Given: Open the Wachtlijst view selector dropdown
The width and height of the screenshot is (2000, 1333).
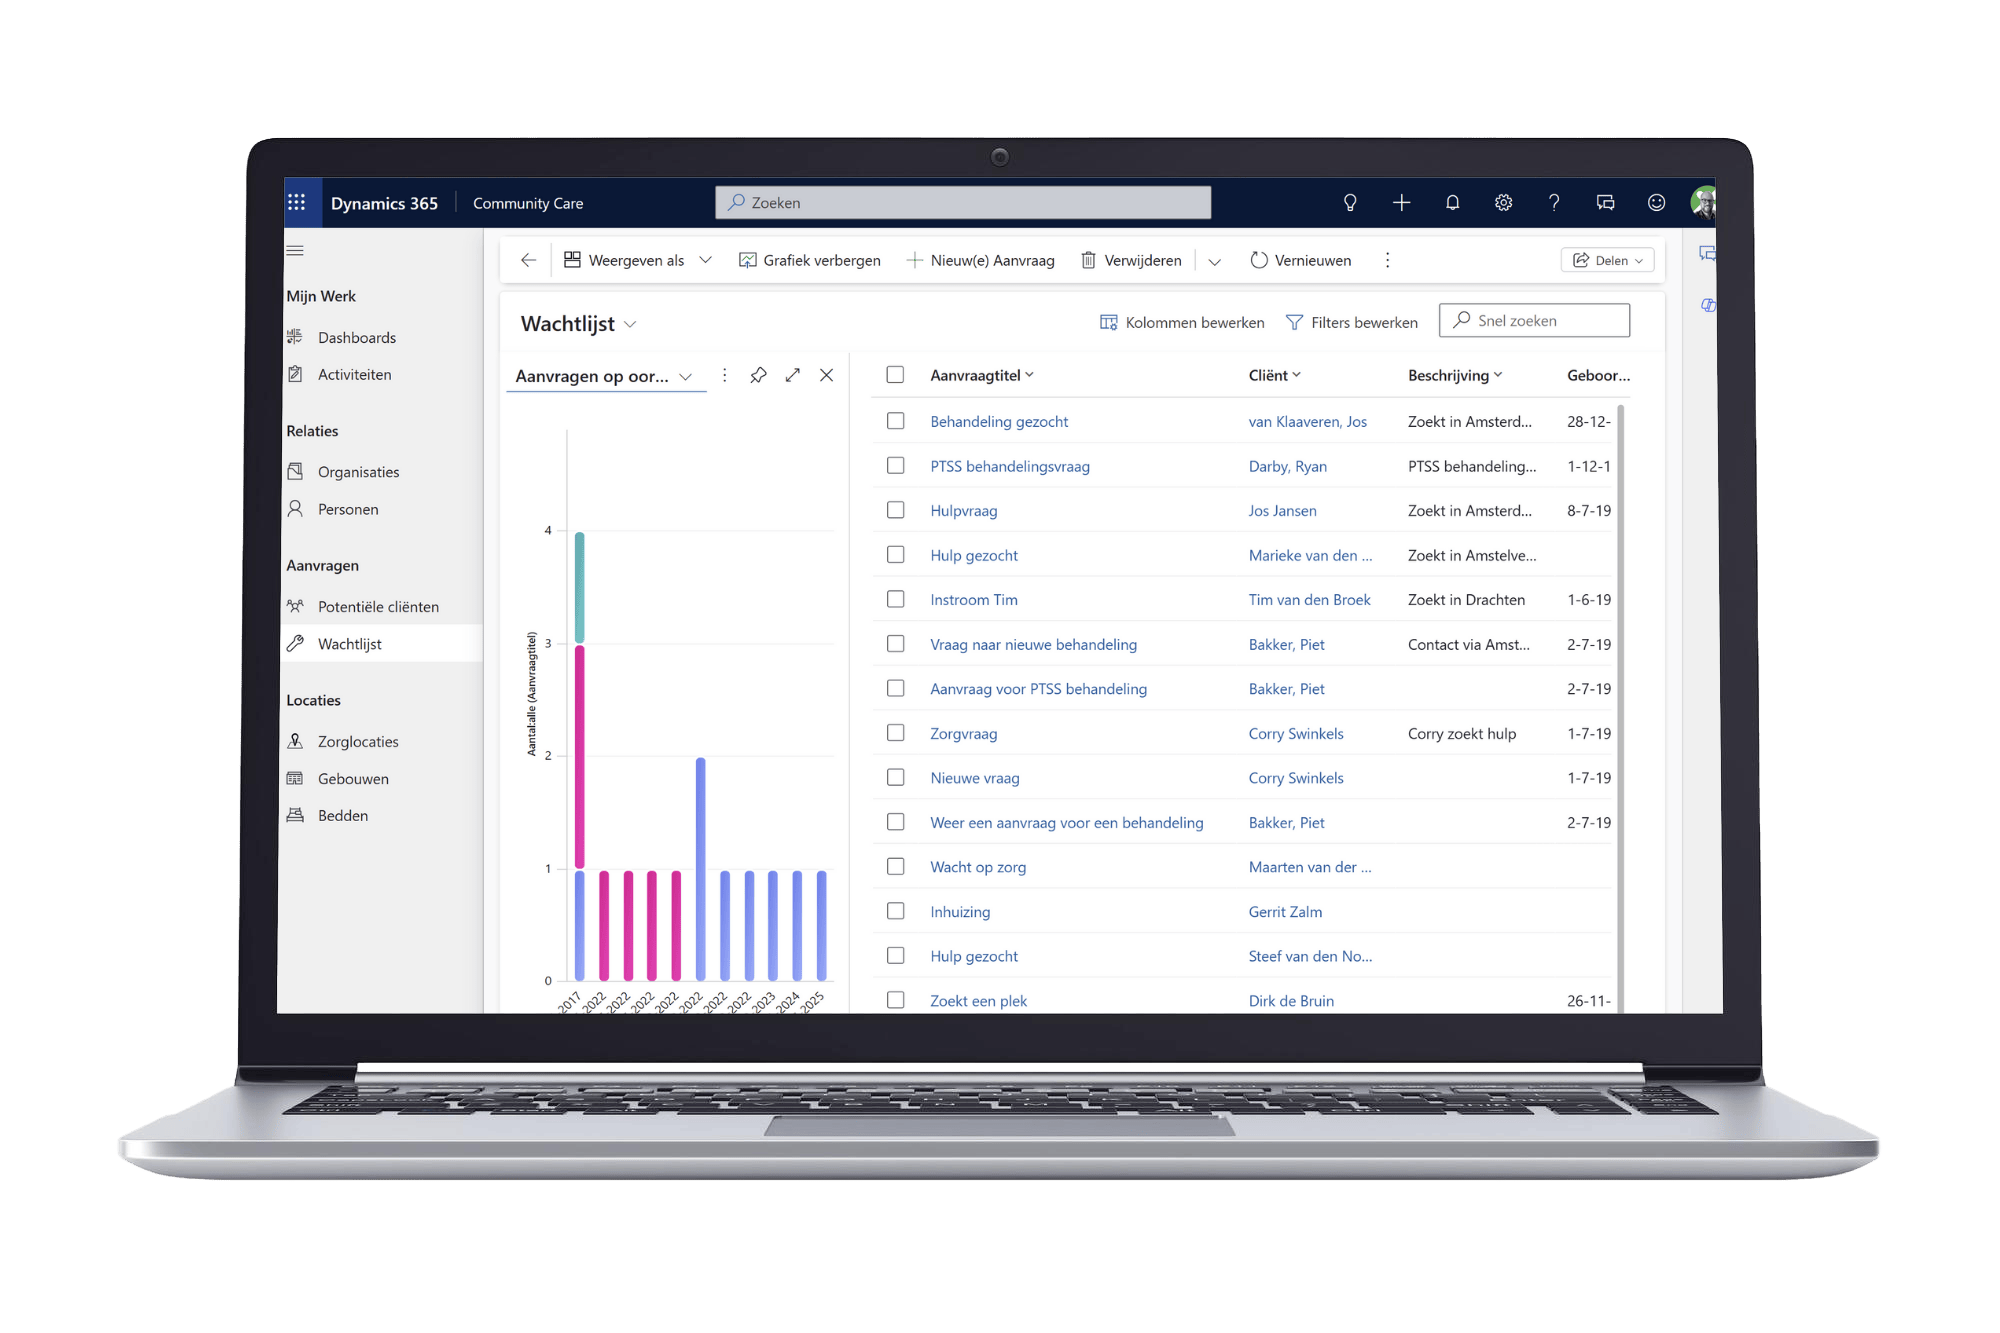Looking at the screenshot, I should (630, 324).
